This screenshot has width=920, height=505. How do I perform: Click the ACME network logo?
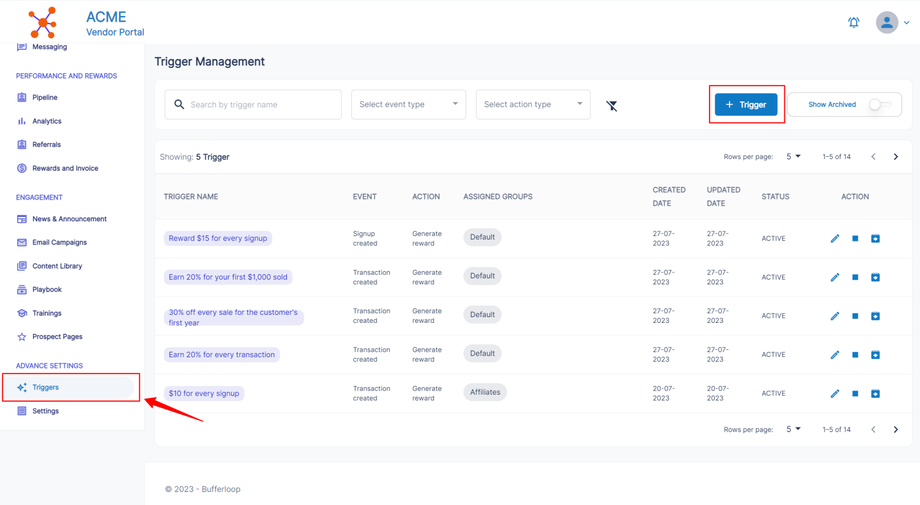43,22
